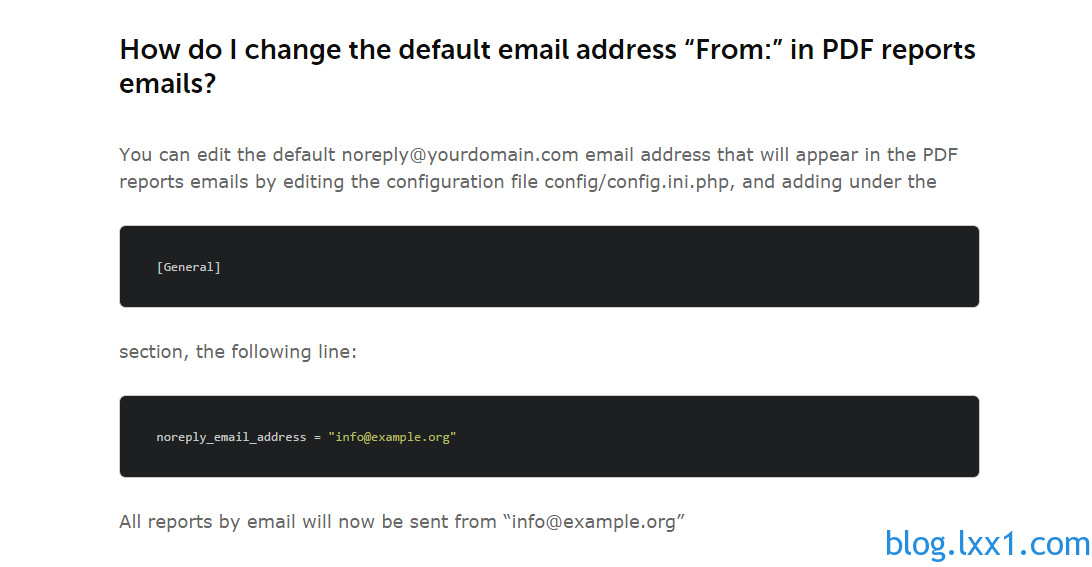This screenshot has height=567, width=1092.
Task: Click the info@example.org address in the last sentence
Action: [593, 522]
